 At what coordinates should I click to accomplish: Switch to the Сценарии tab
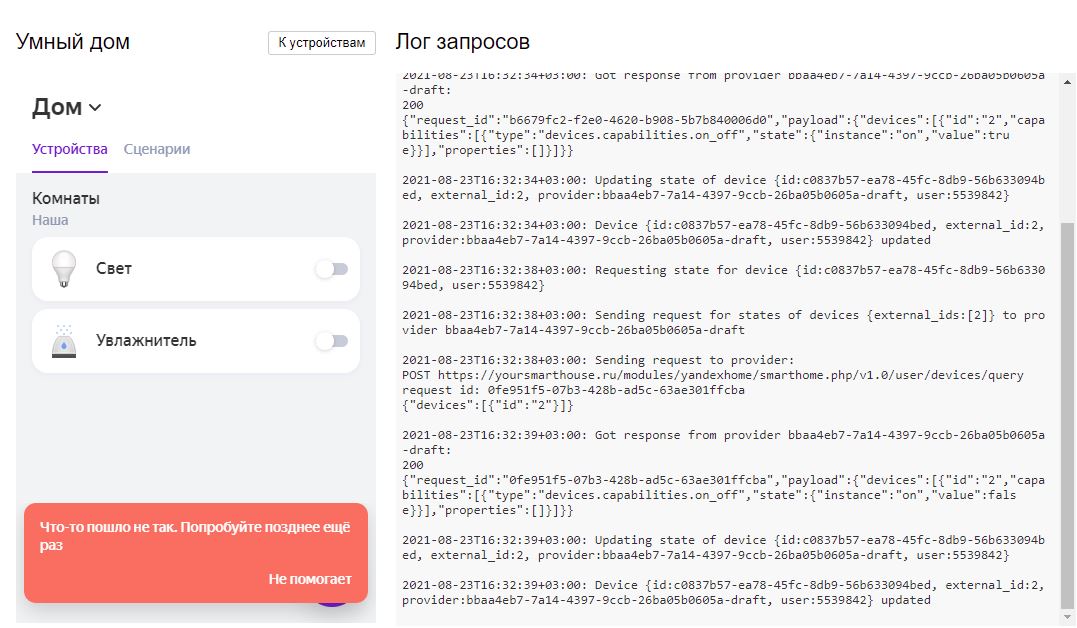coord(157,149)
